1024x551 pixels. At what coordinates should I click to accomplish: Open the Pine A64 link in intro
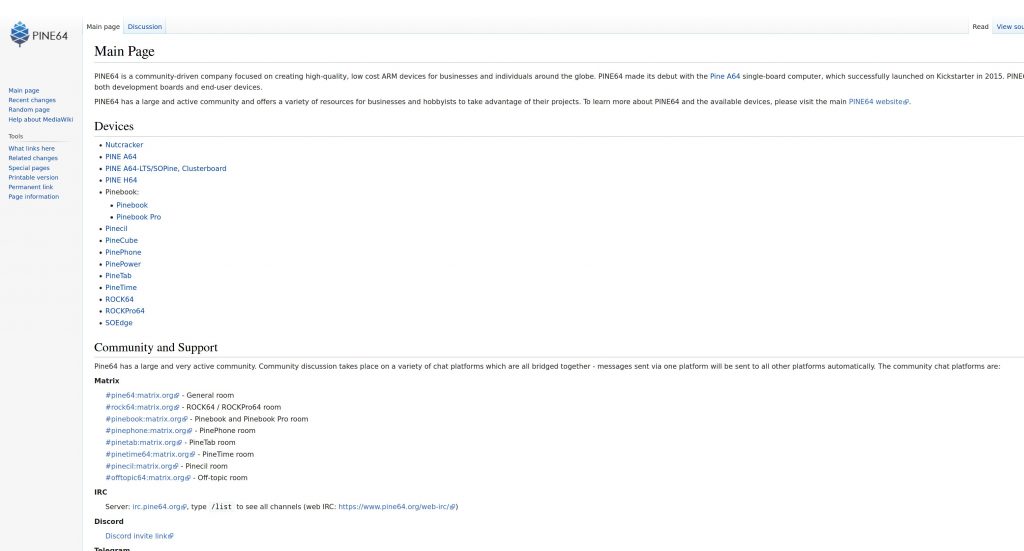pyautogui.click(x=725, y=76)
